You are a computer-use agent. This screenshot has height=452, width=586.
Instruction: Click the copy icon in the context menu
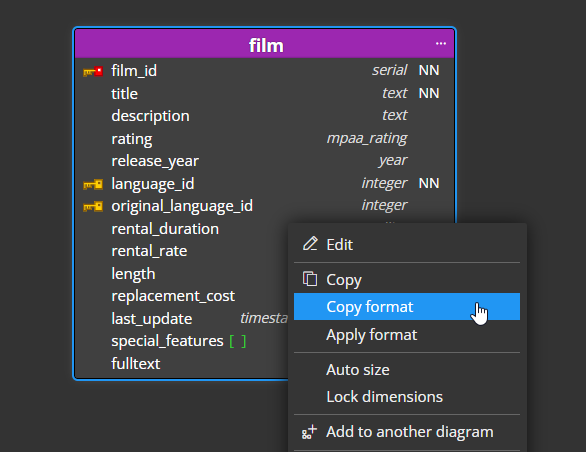pos(310,279)
